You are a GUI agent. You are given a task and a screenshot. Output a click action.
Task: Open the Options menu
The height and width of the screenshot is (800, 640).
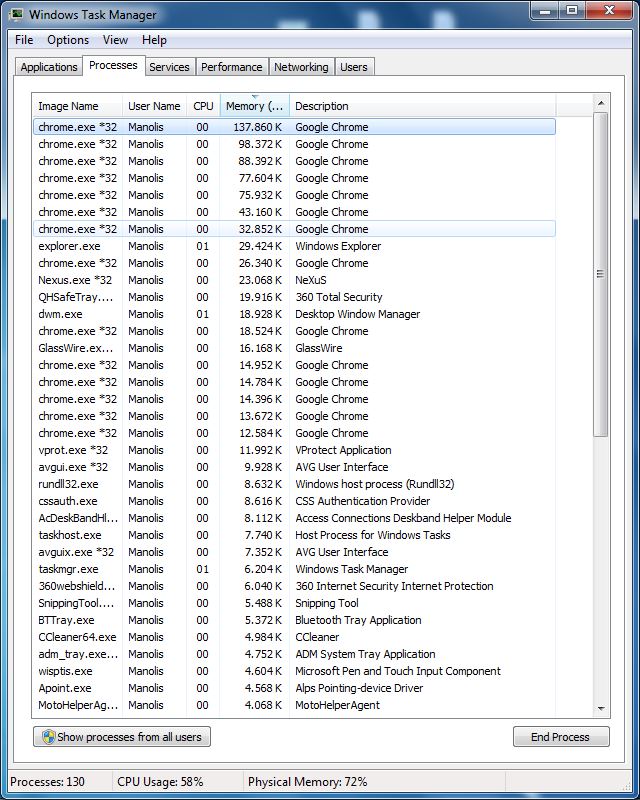click(x=68, y=40)
